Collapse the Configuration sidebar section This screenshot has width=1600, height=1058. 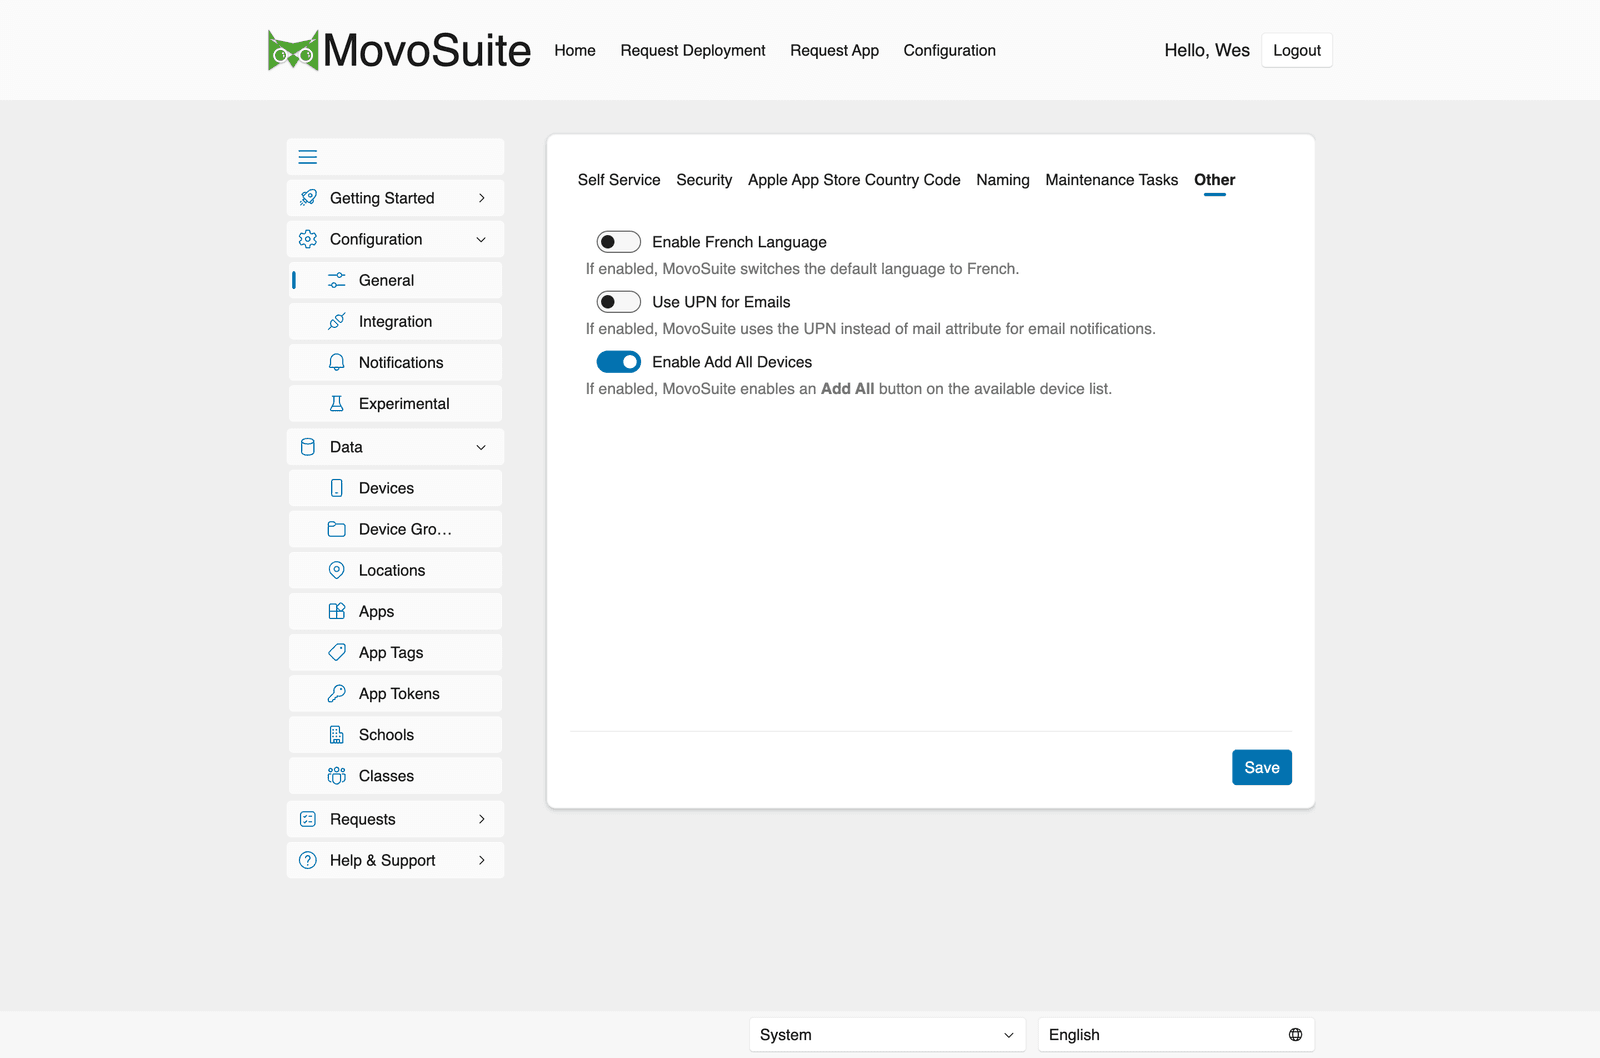395,239
